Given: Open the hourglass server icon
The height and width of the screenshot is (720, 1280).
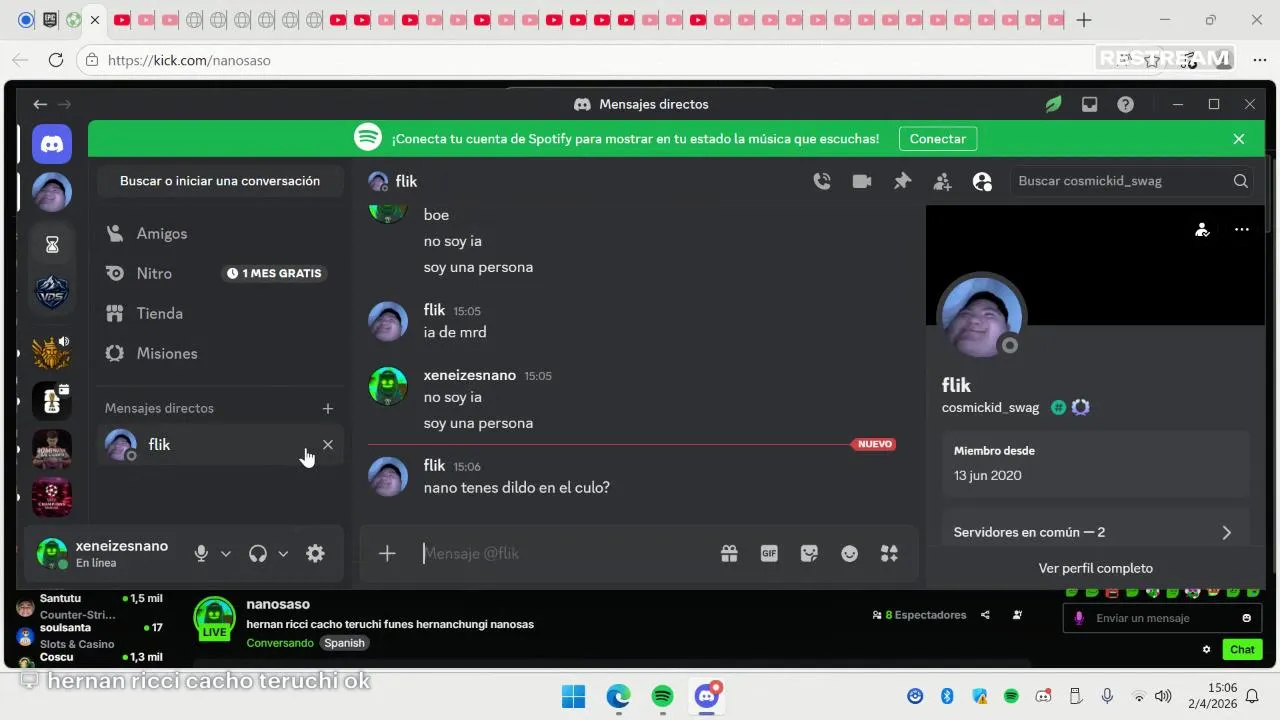Looking at the screenshot, I should [52, 244].
